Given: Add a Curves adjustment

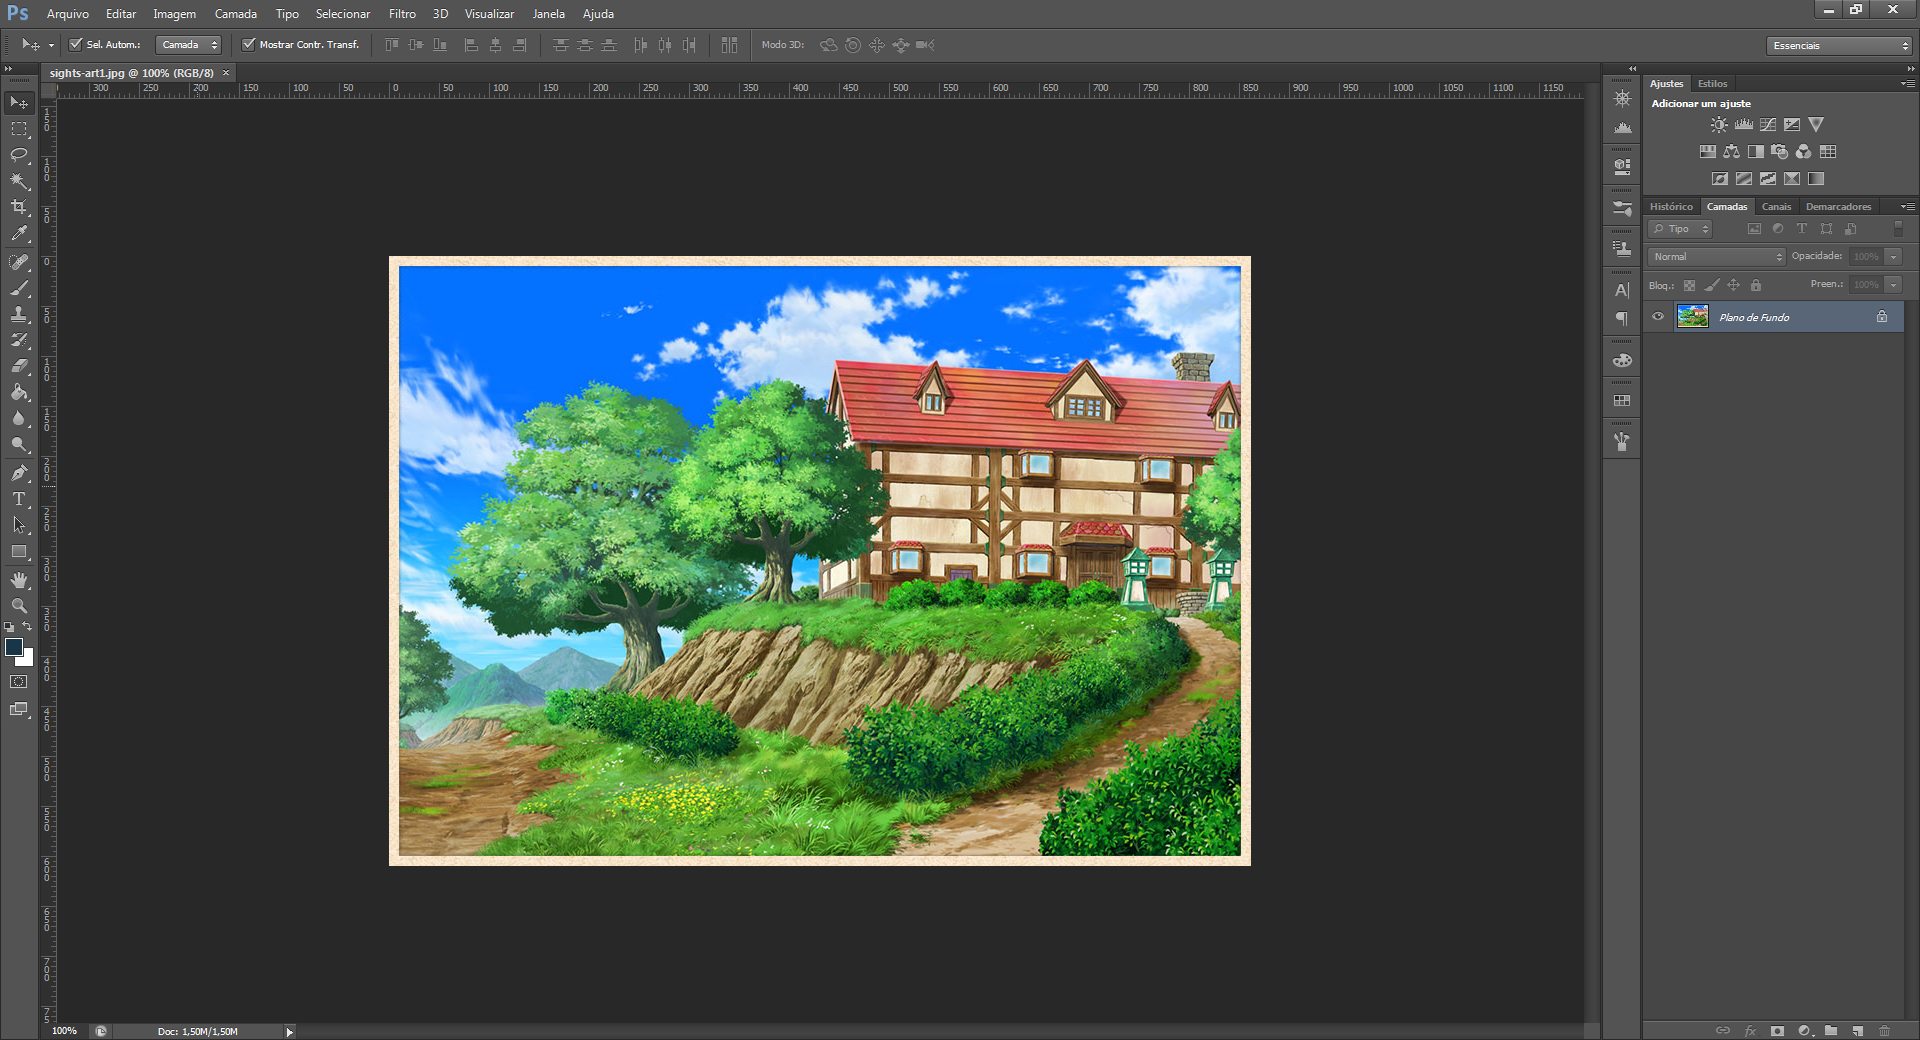Looking at the screenshot, I should coord(1768,125).
